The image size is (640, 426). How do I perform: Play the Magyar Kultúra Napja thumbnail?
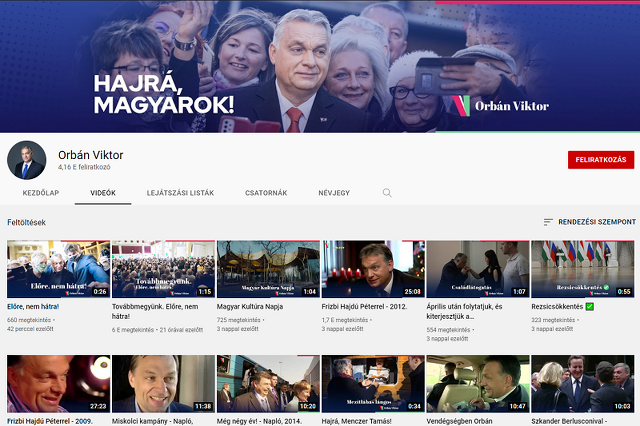click(268, 269)
